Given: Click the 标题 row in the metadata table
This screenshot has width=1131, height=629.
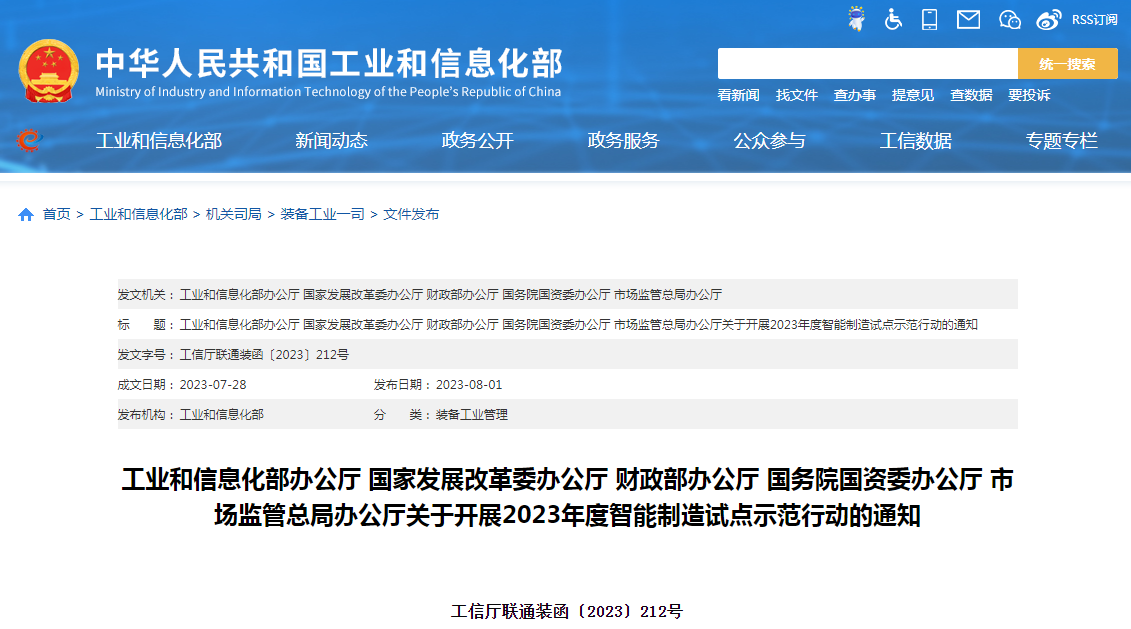Looking at the screenshot, I should (x=568, y=325).
